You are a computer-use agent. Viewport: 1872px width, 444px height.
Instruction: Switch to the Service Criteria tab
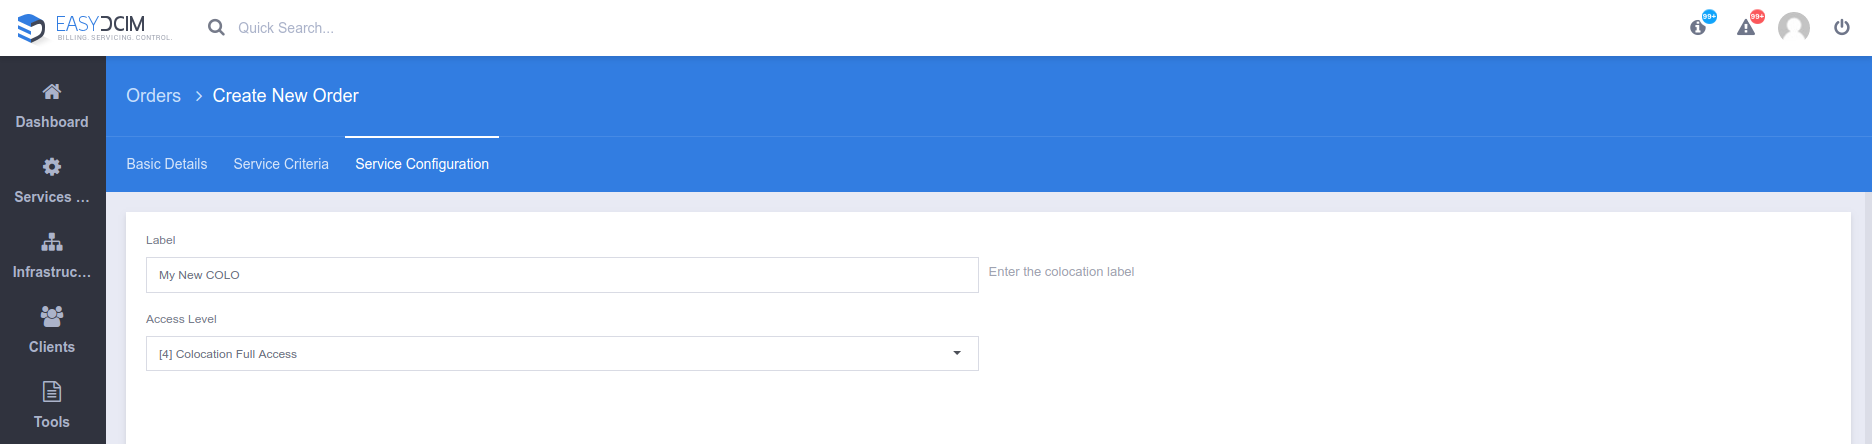pyautogui.click(x=281, y=164)
